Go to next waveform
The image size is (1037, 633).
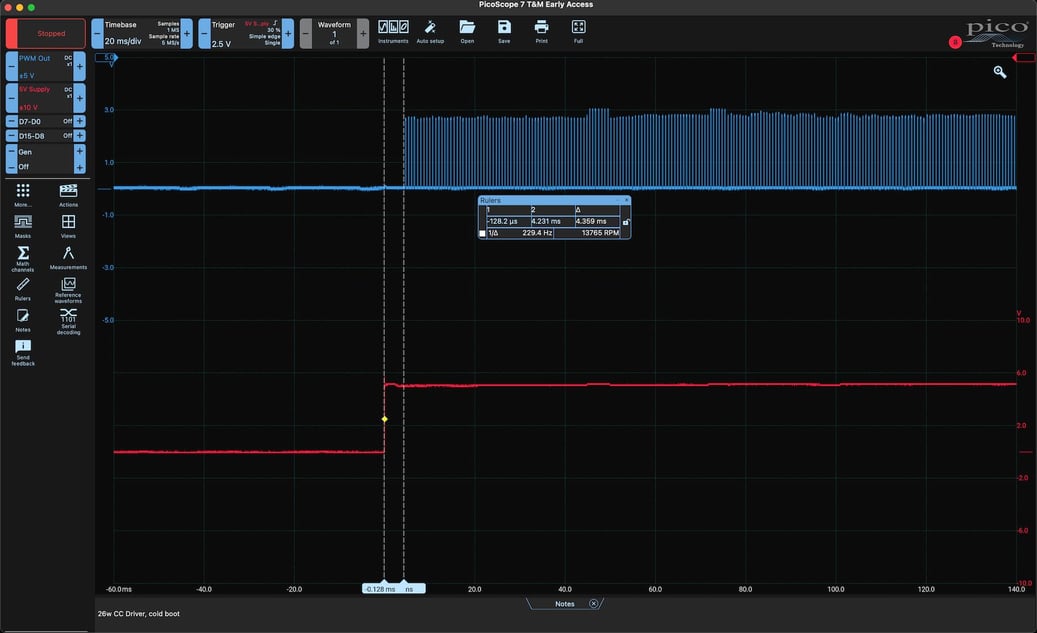click(x=363, y=33)
